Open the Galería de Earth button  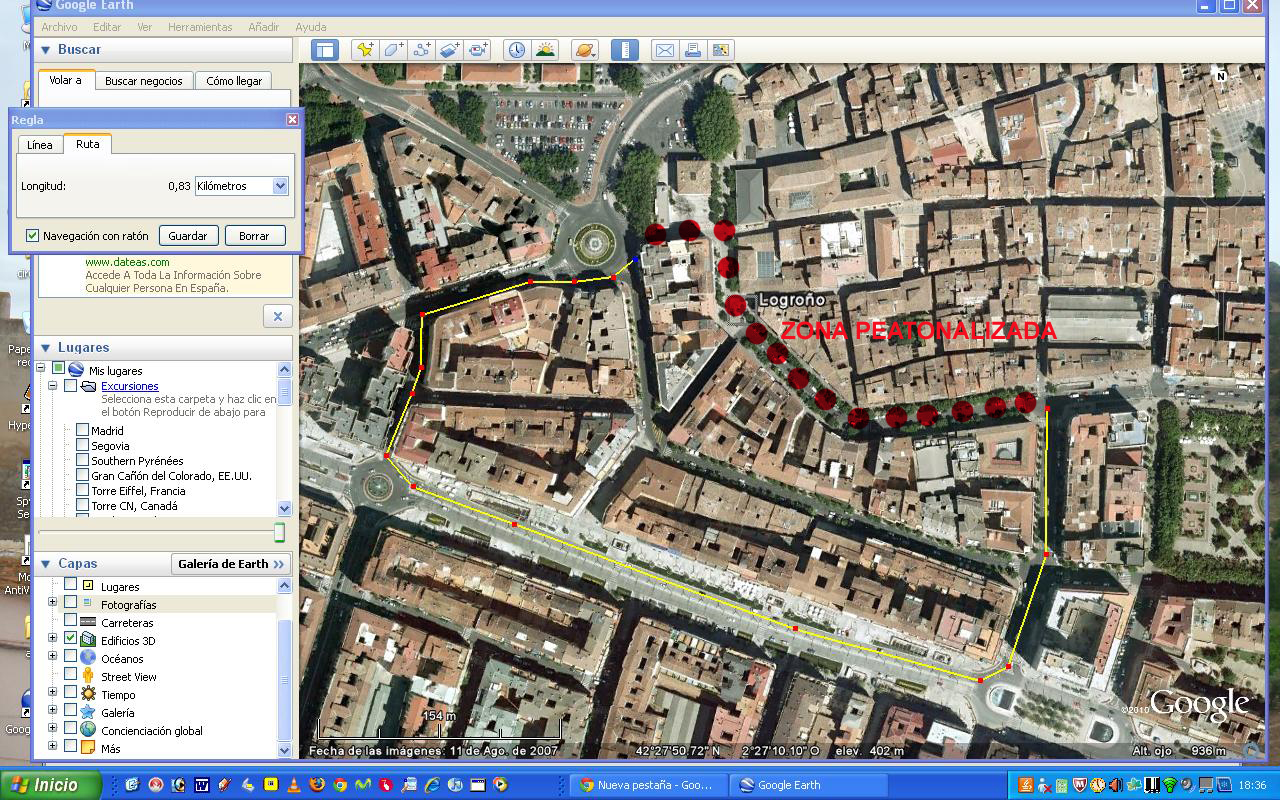pos(231,564)
